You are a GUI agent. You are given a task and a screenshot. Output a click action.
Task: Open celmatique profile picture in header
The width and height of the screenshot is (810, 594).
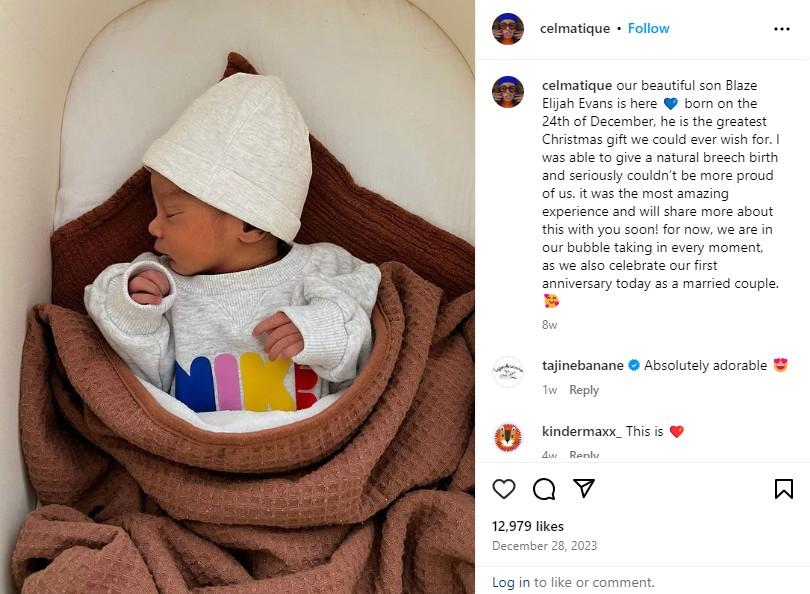tap(508, 29)
